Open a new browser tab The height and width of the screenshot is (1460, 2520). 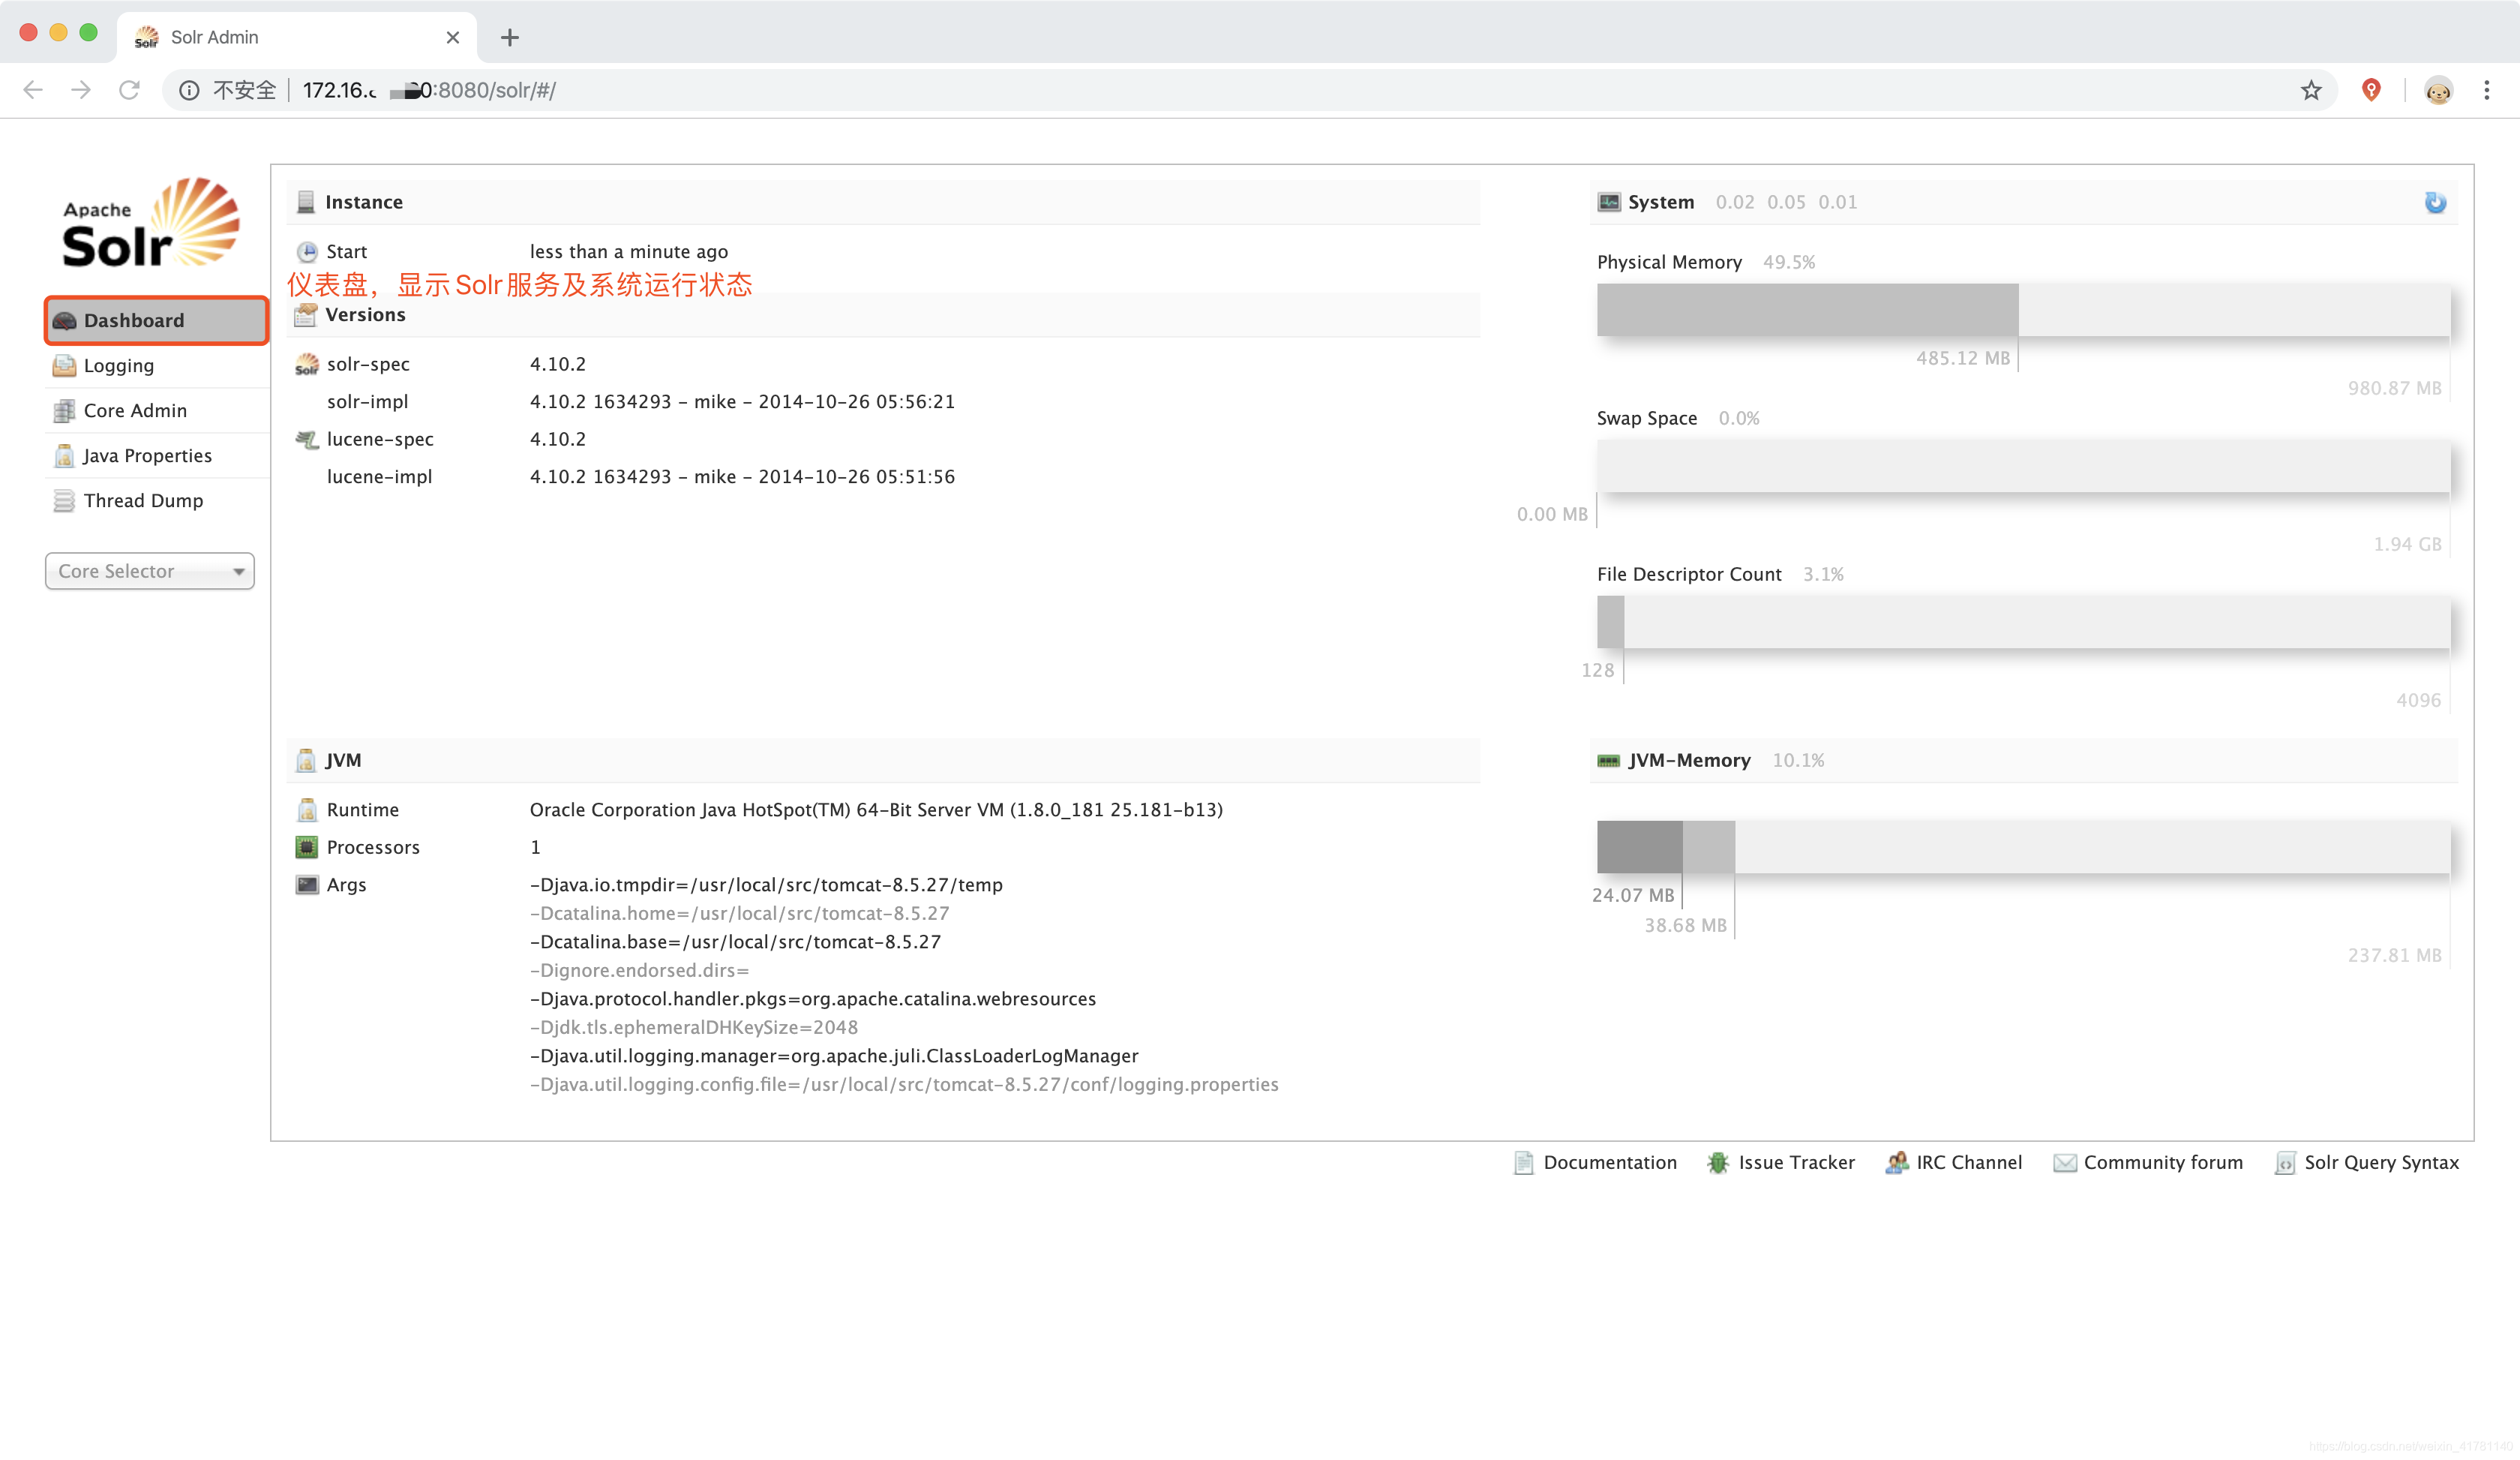click(x=510, y=37)
